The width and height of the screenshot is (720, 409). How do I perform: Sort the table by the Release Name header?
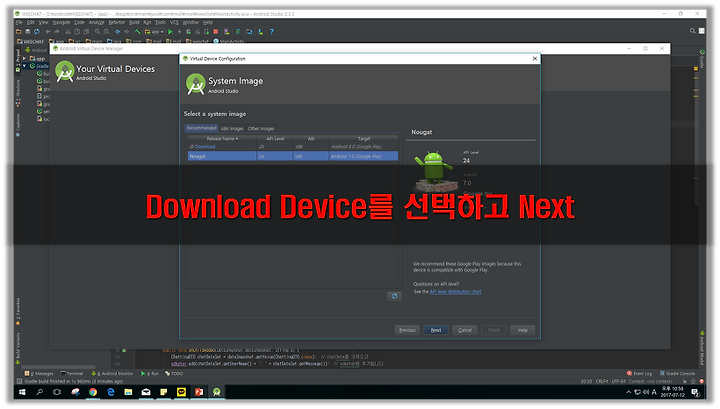(x=222, y=139)
